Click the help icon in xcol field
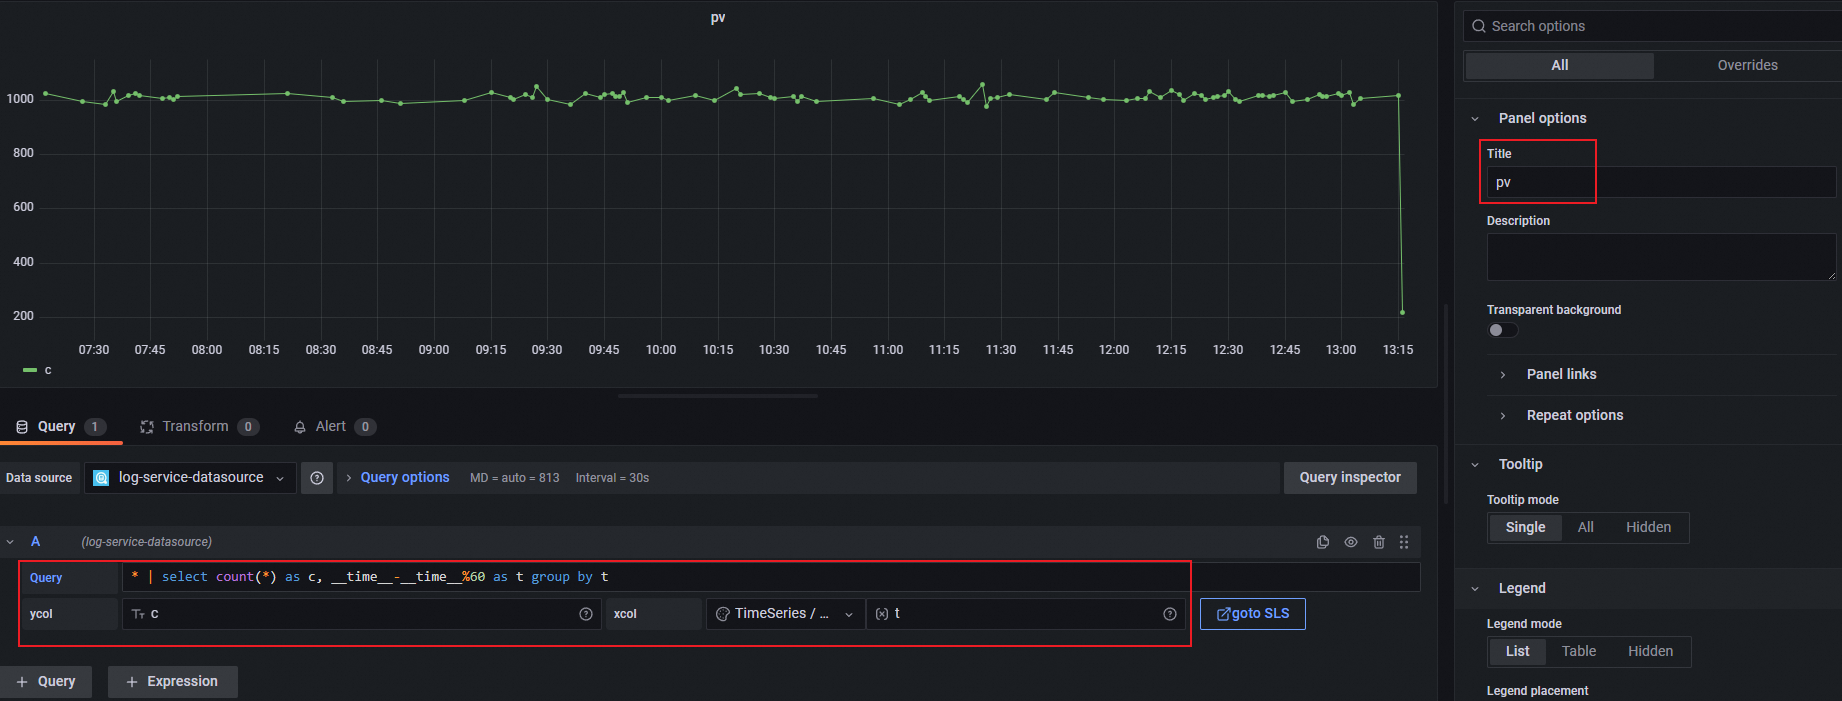Screen dimensions: 1842x701 [x=1170, y=614]
